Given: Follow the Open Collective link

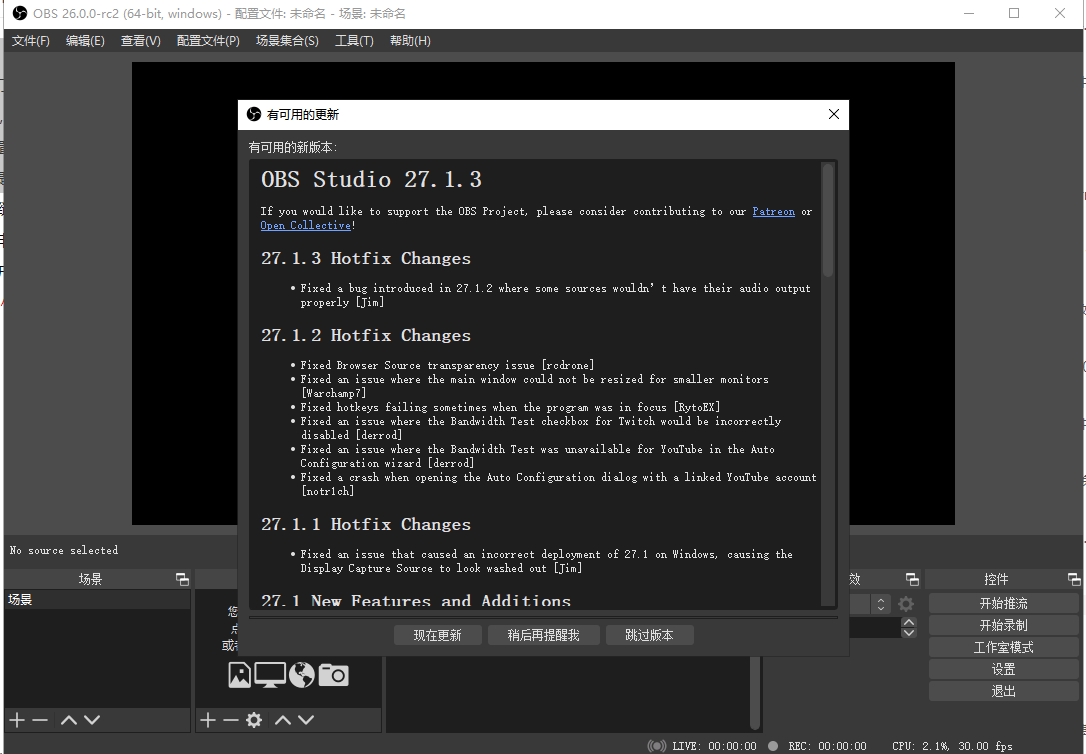Looking at the screenshot, I should 305,225.
